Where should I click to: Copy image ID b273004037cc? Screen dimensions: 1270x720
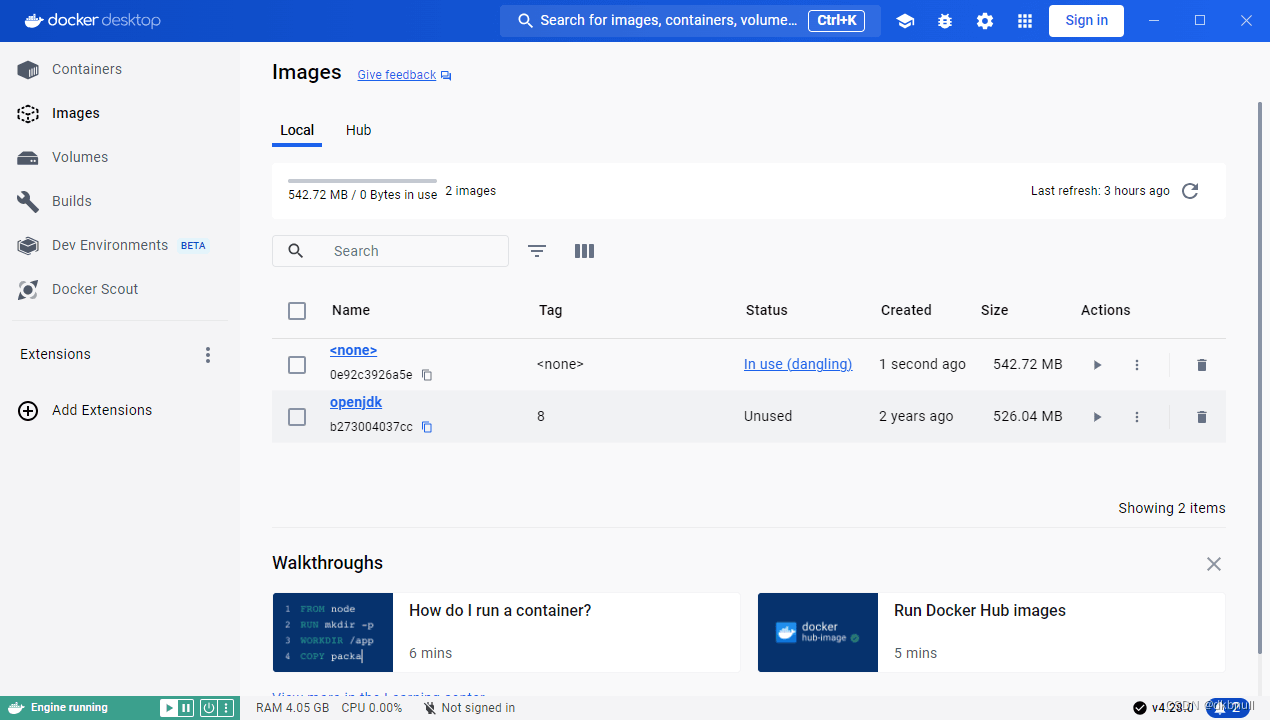(x=427, y=427)
